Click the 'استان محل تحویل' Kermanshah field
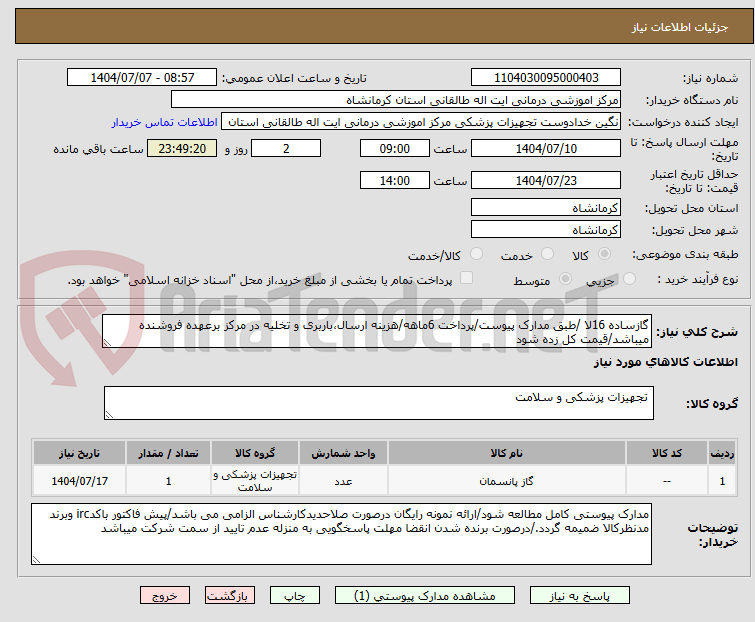Screen dimensions: 755x622 click(545, 208)
